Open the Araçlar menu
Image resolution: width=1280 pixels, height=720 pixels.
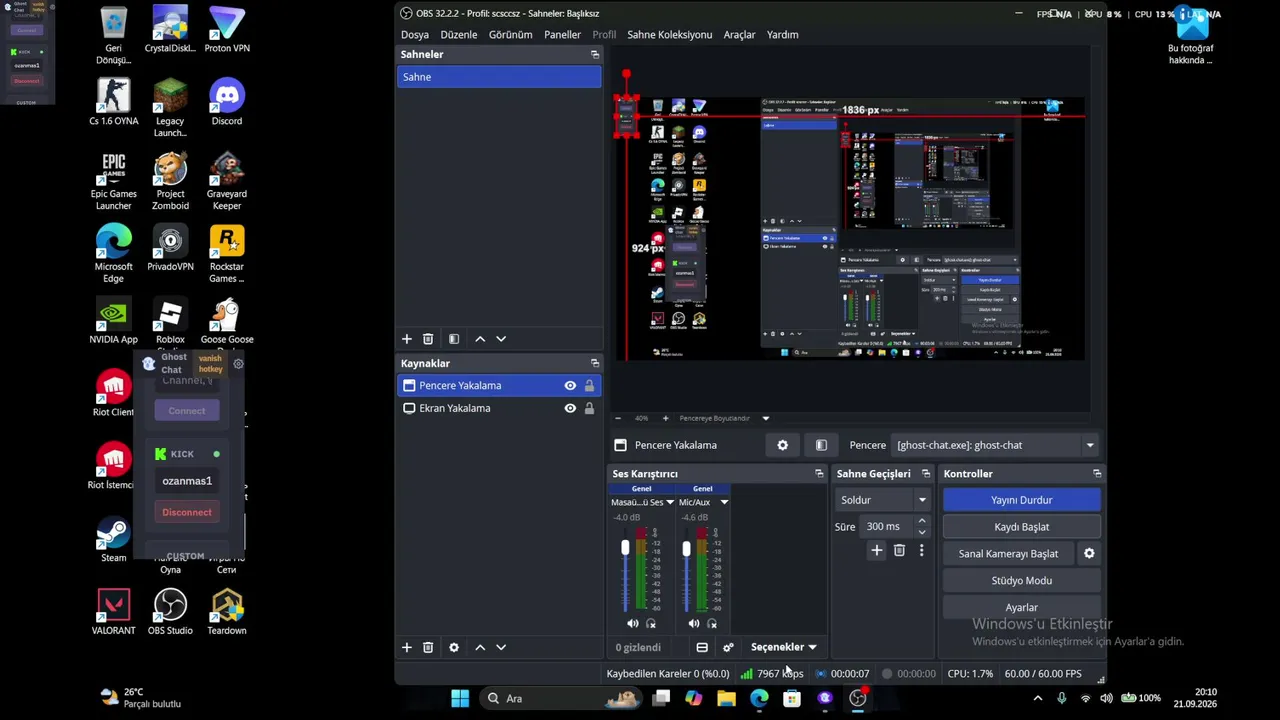[x=739, y=34]
